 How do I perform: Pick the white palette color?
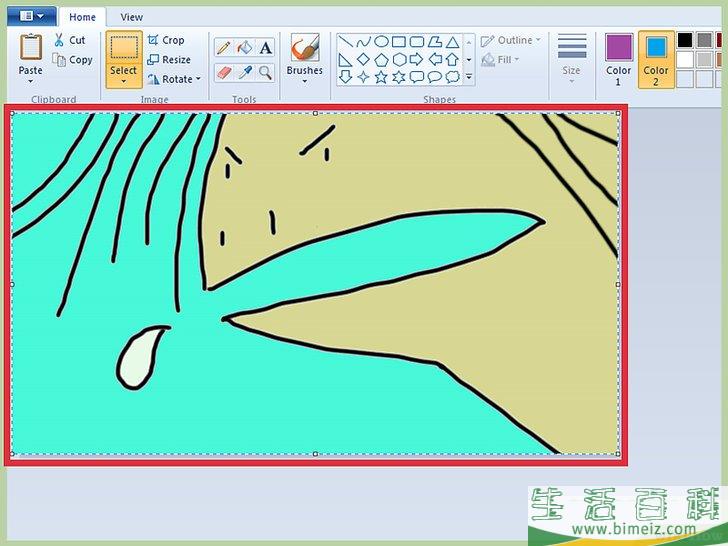[685, 59]
